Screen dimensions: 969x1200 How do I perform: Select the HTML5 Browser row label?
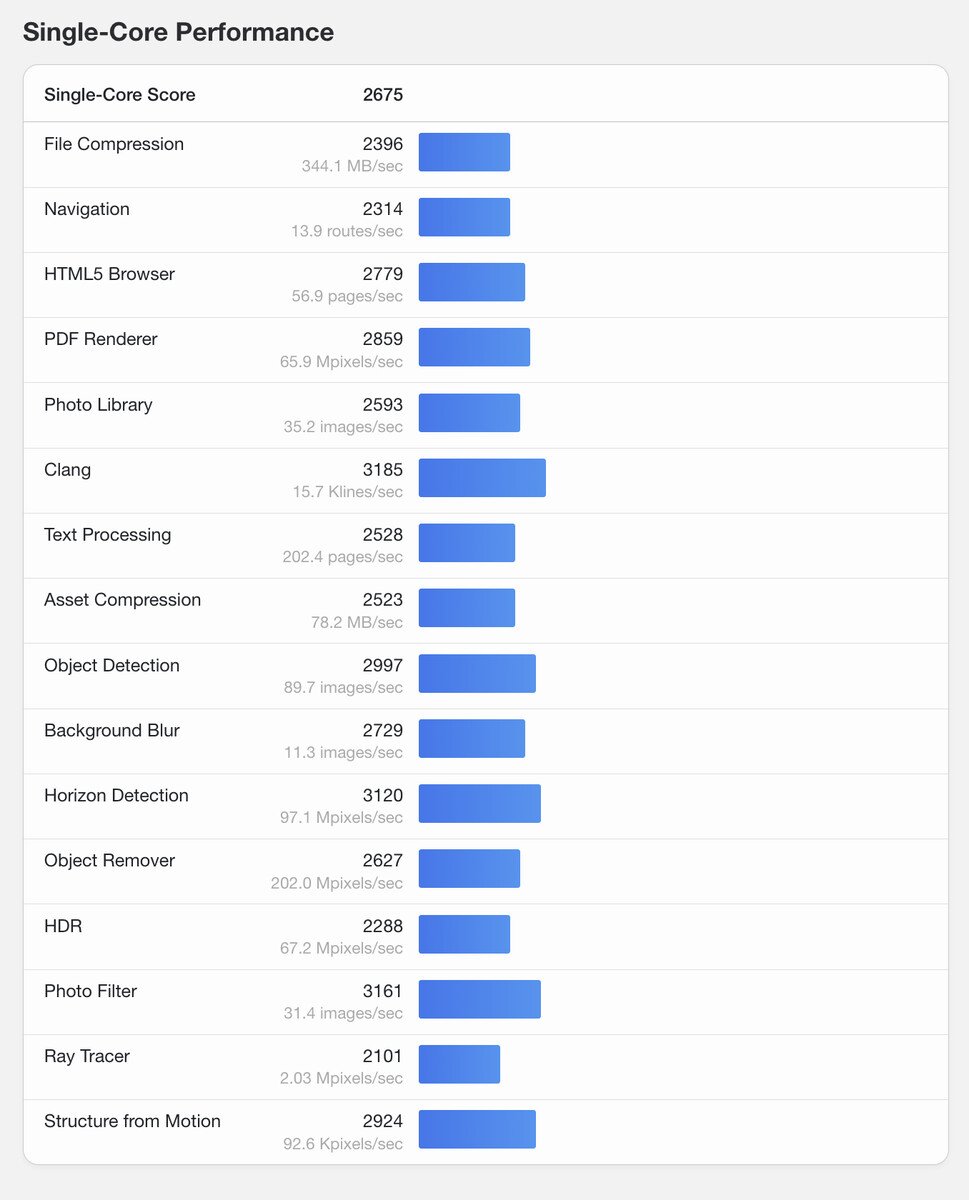point(109,274)
